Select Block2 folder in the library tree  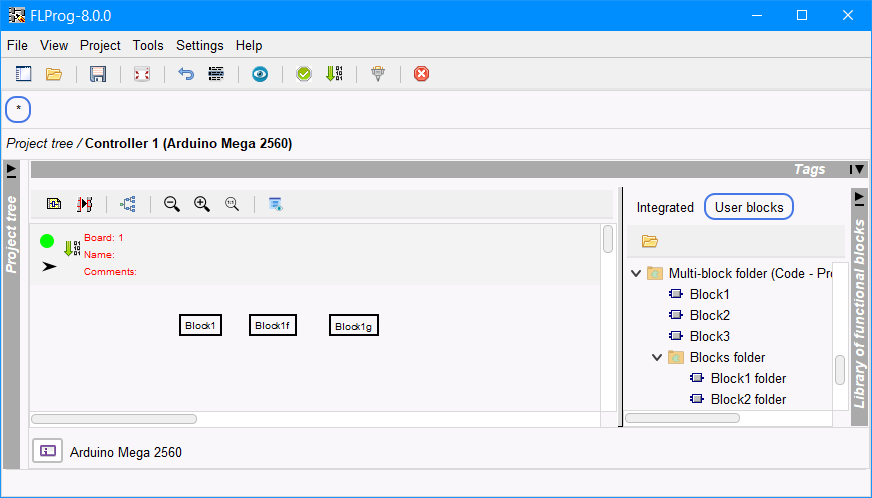click(x=747, y=399)
